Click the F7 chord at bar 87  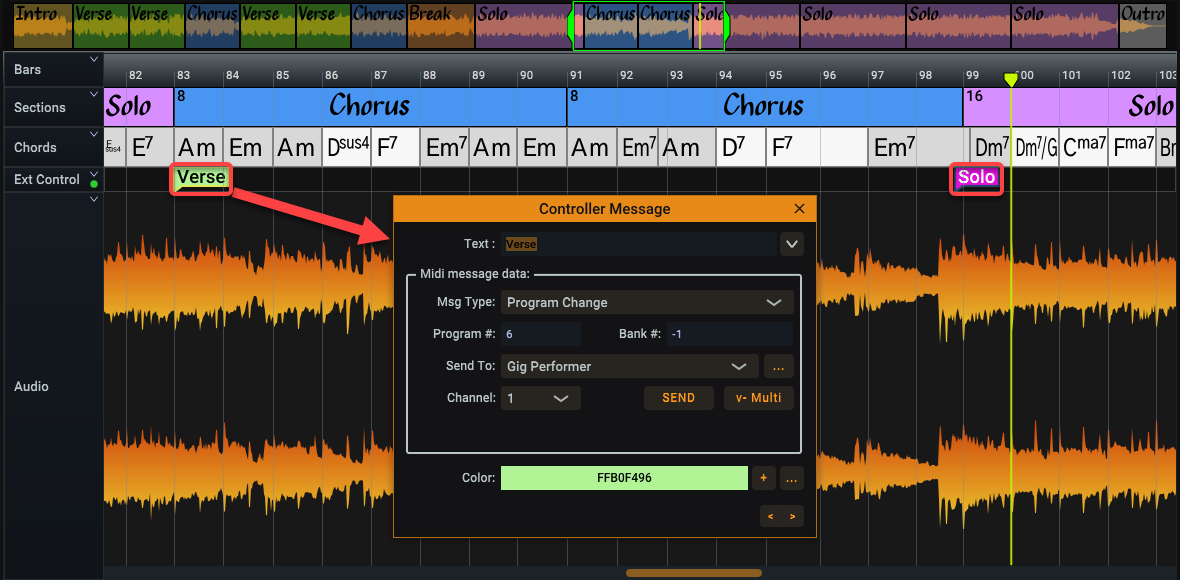coord(397,147)
